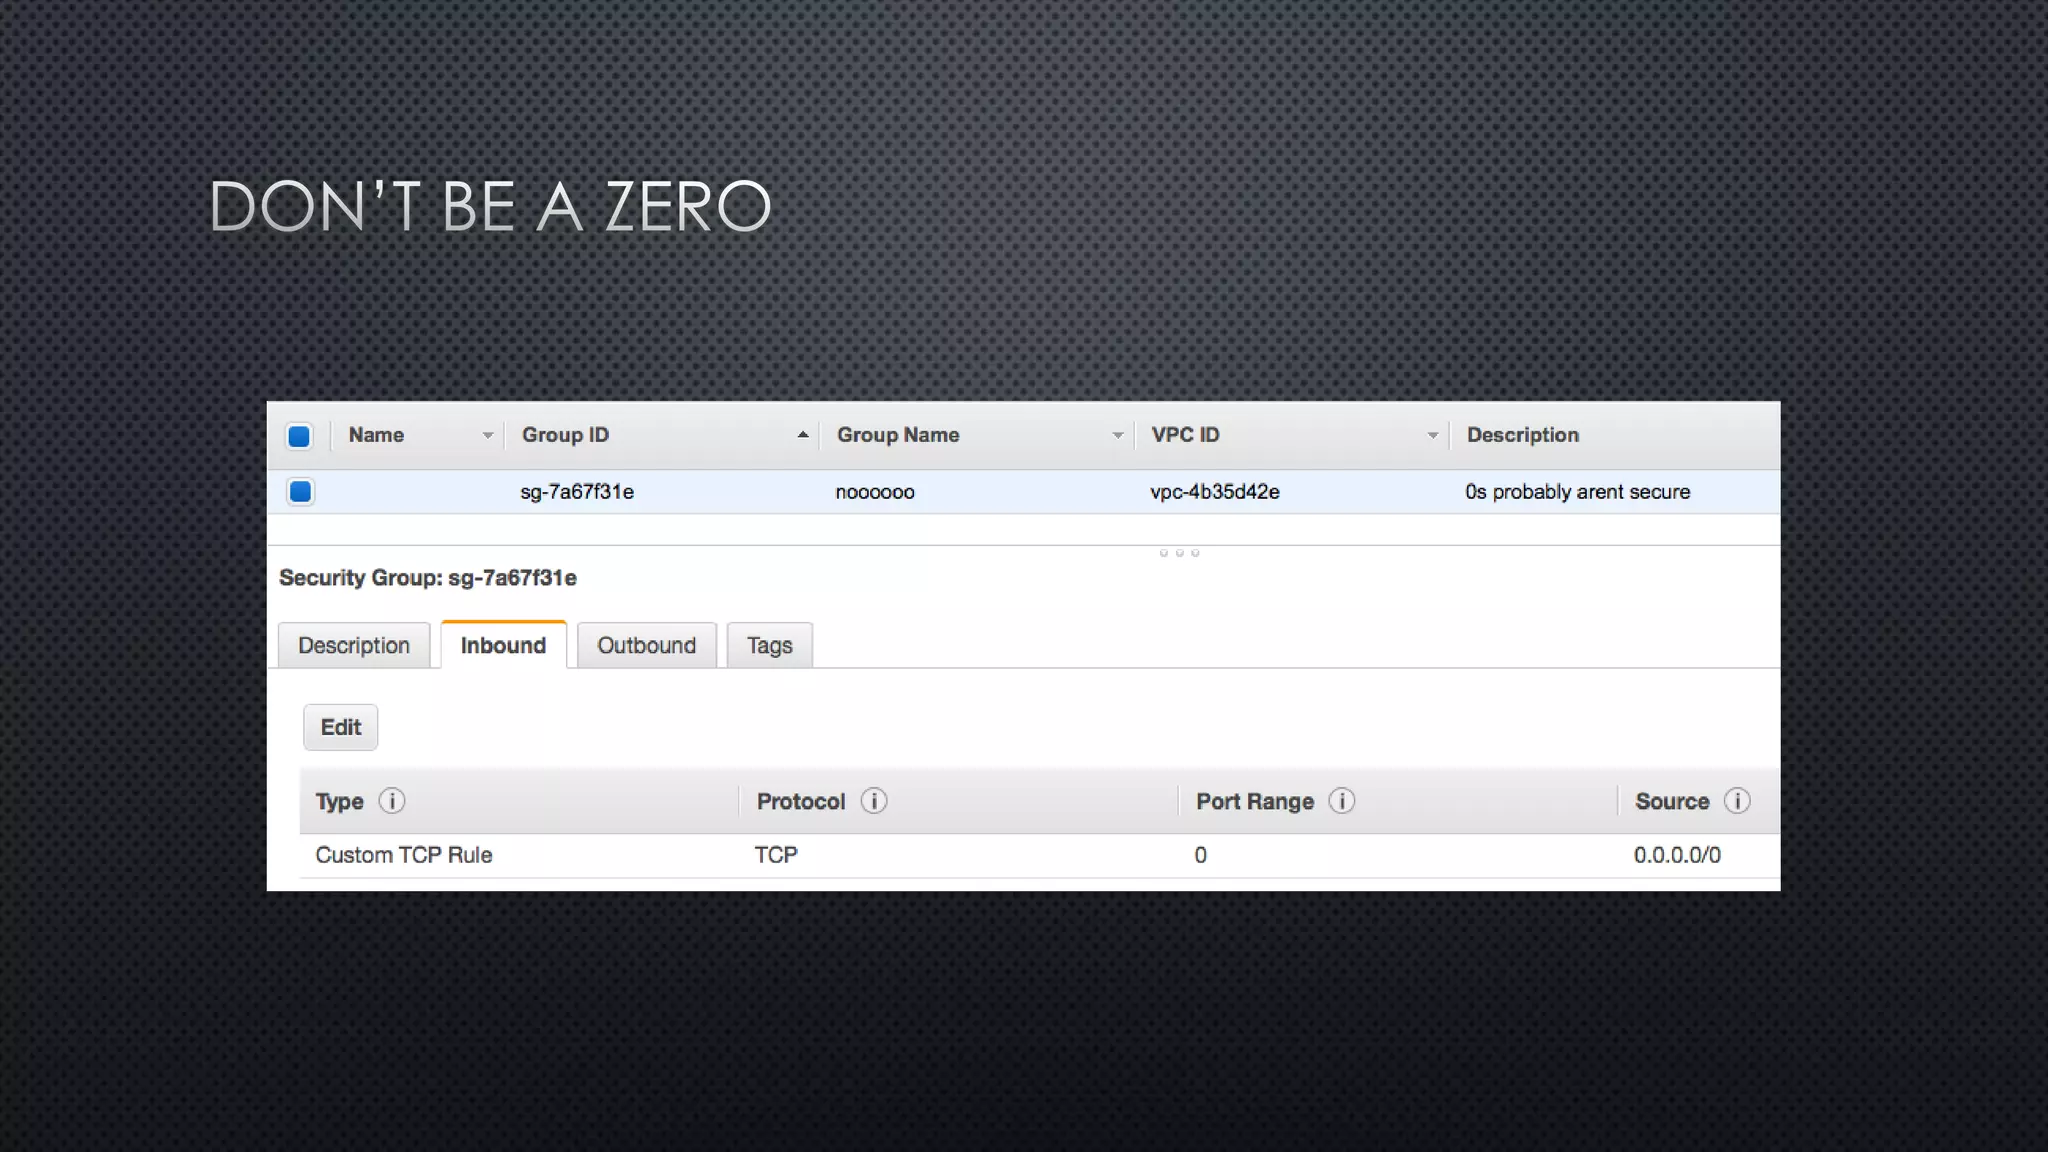Screen dimensions: 2048x1152
Task: Open the Tags tab
Action: point(769,646)
